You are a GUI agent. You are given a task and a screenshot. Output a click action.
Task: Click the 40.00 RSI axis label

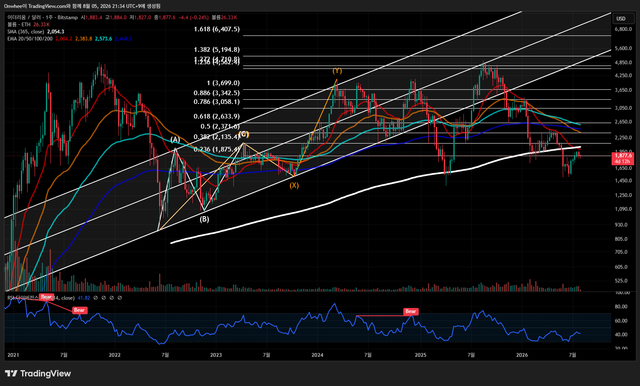pyautogui.click(x=621, y=335)
